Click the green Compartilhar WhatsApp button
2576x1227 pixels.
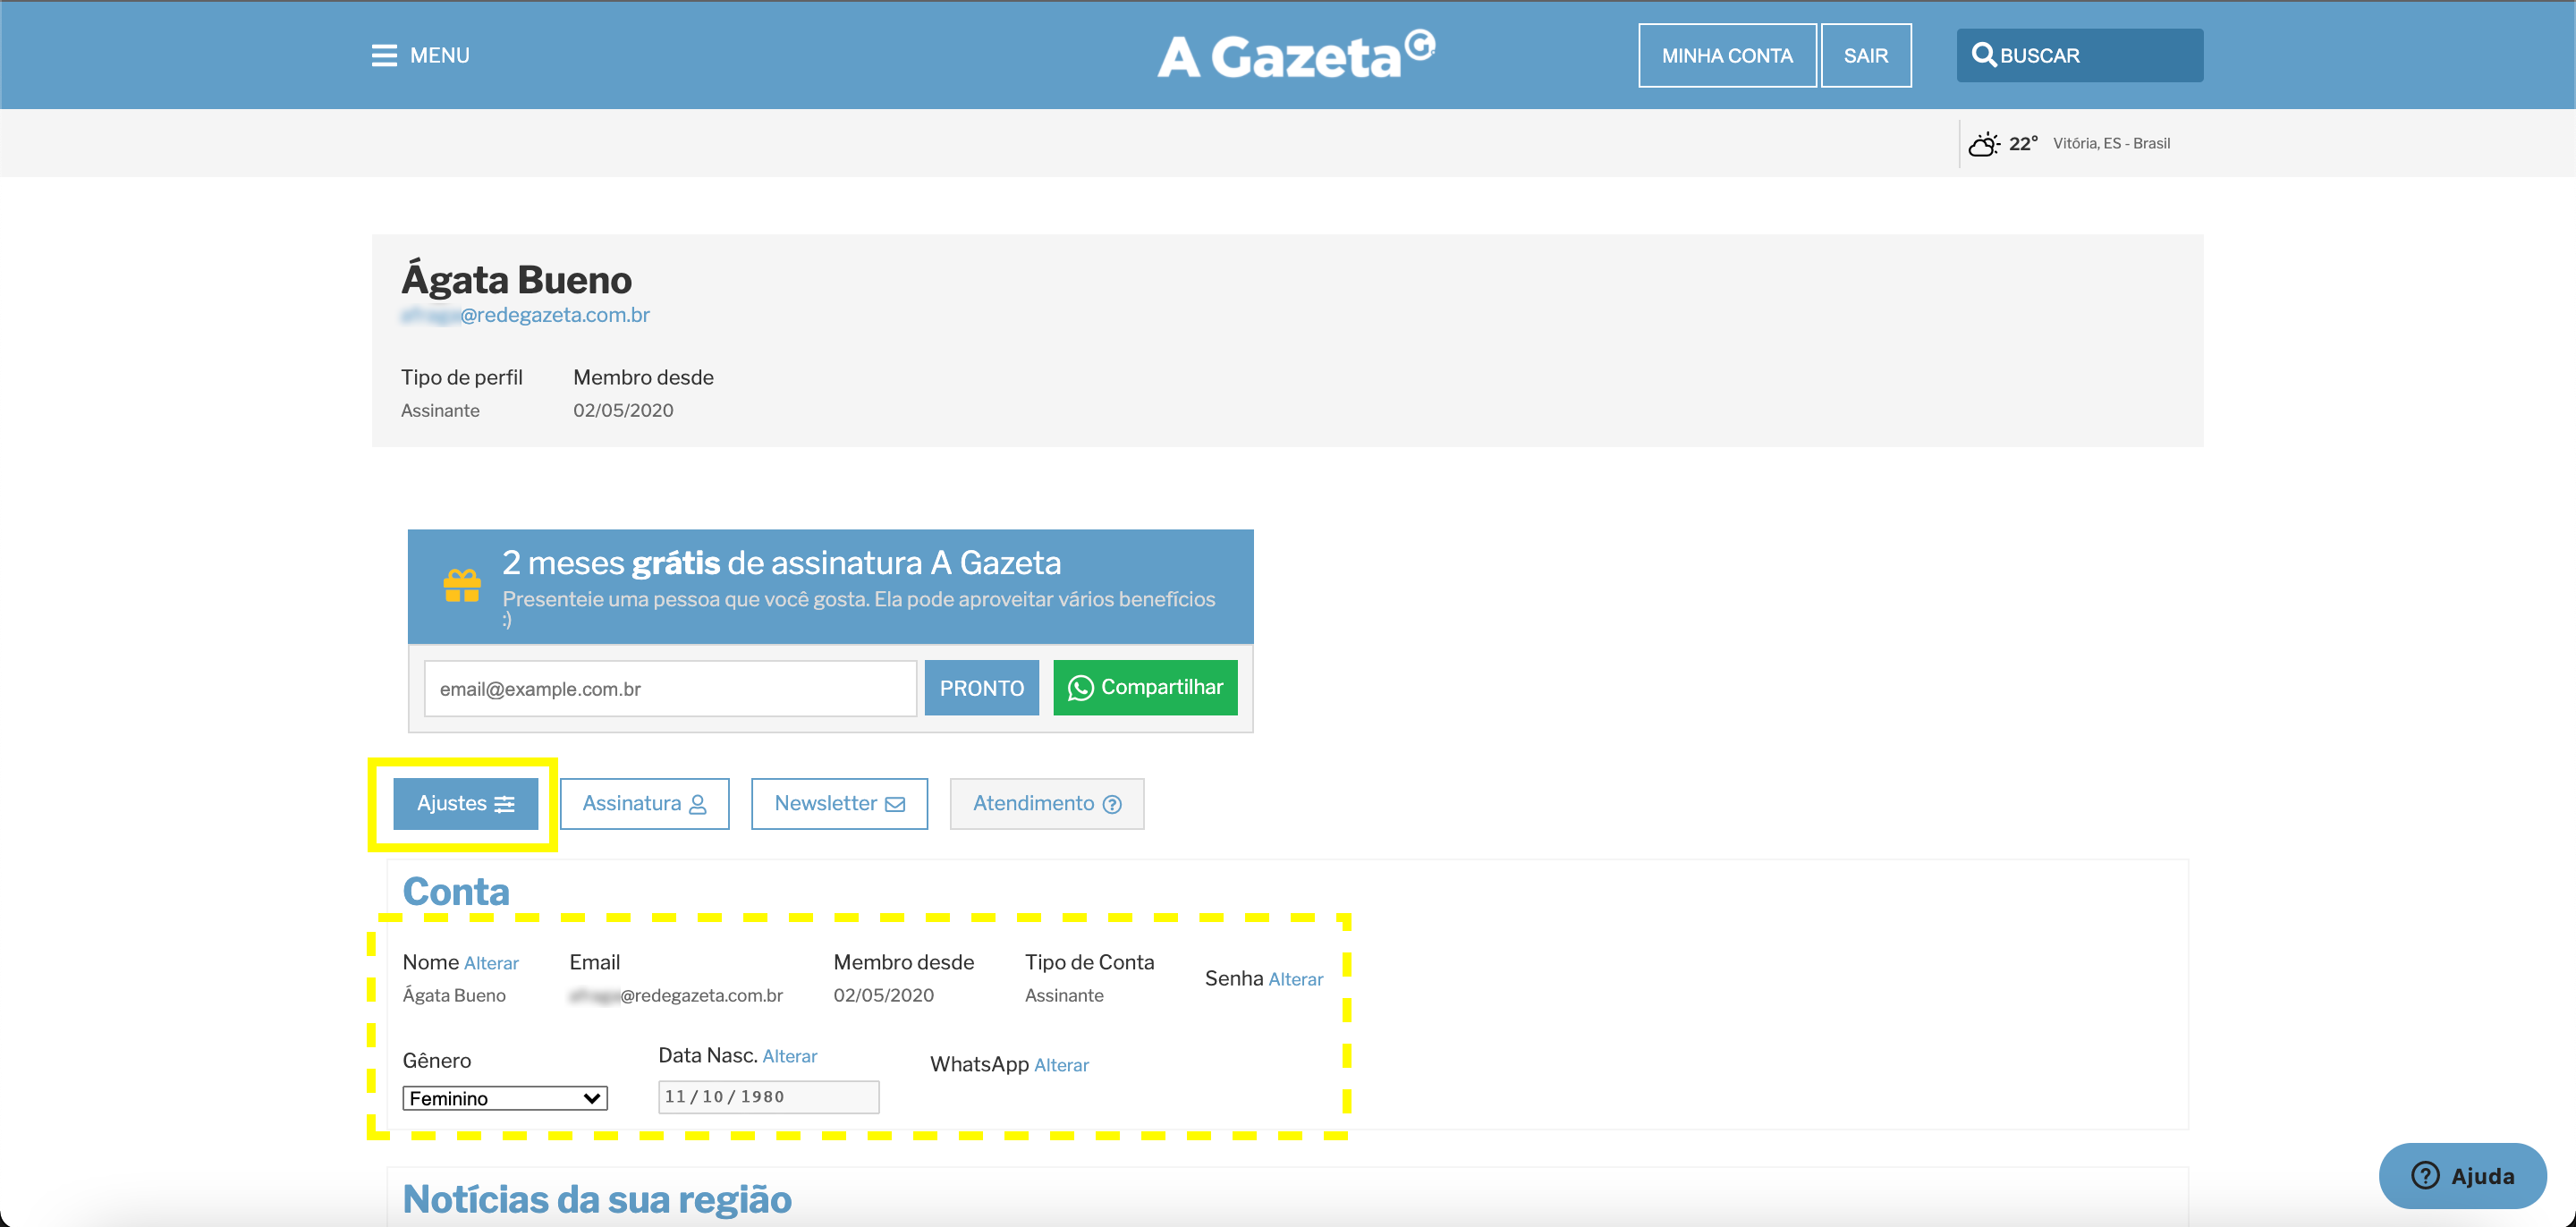point(1145,687)
